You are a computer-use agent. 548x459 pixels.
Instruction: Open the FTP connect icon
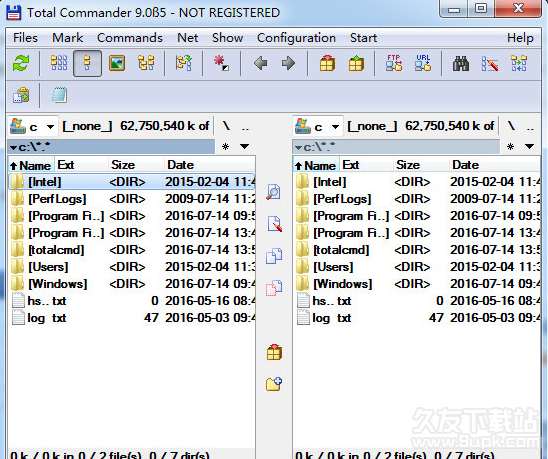pyautogui.click(x=394, y=63)
